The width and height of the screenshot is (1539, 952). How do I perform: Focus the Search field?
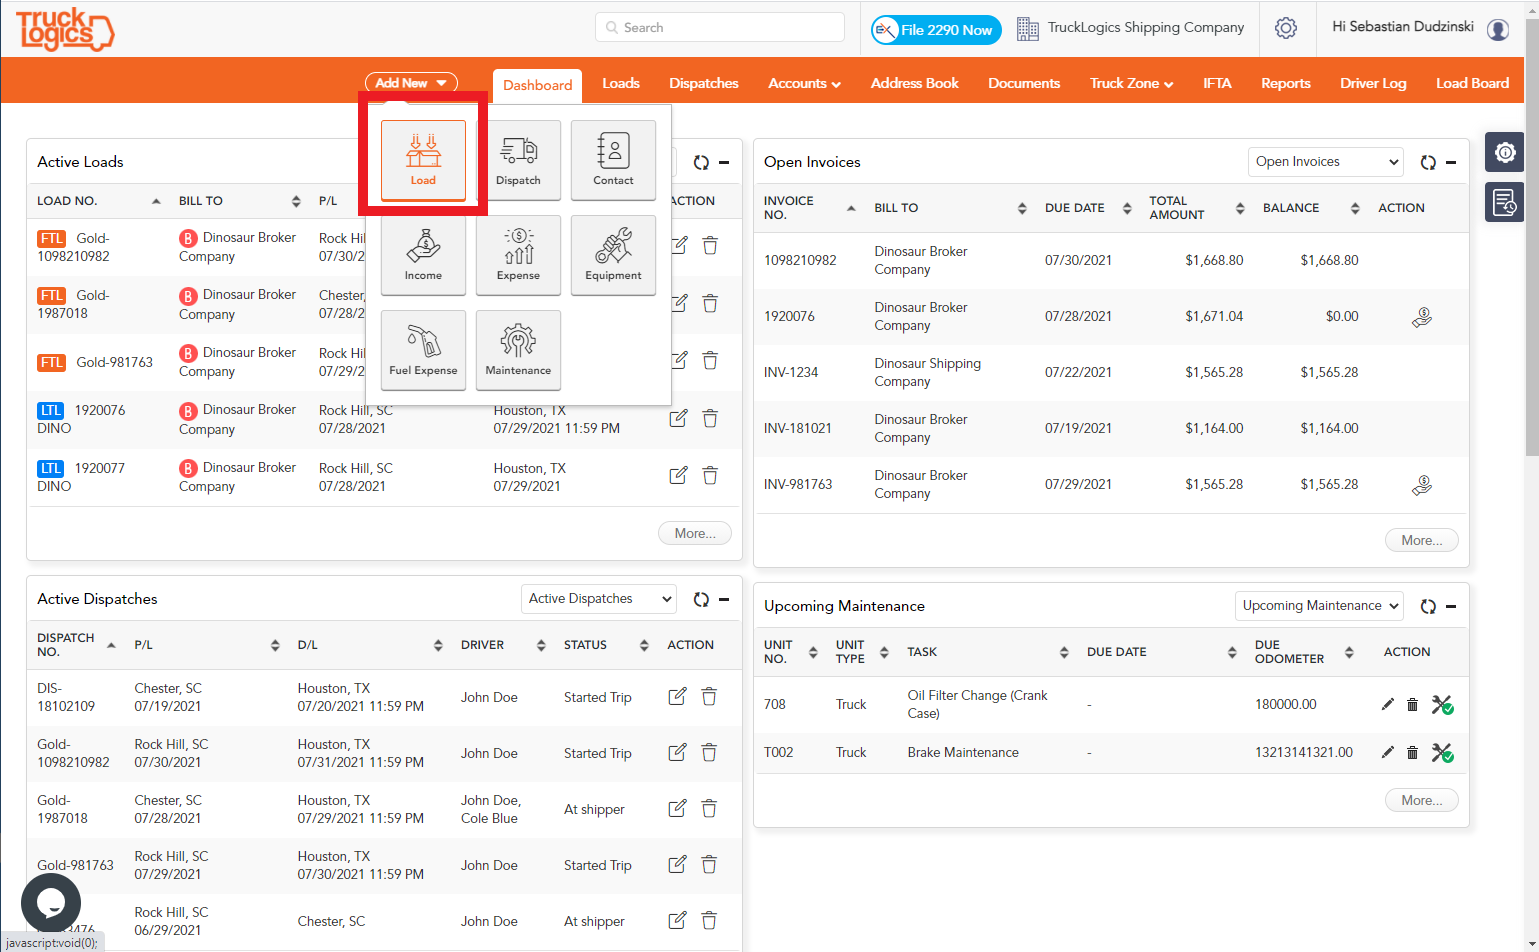point(720,28)
